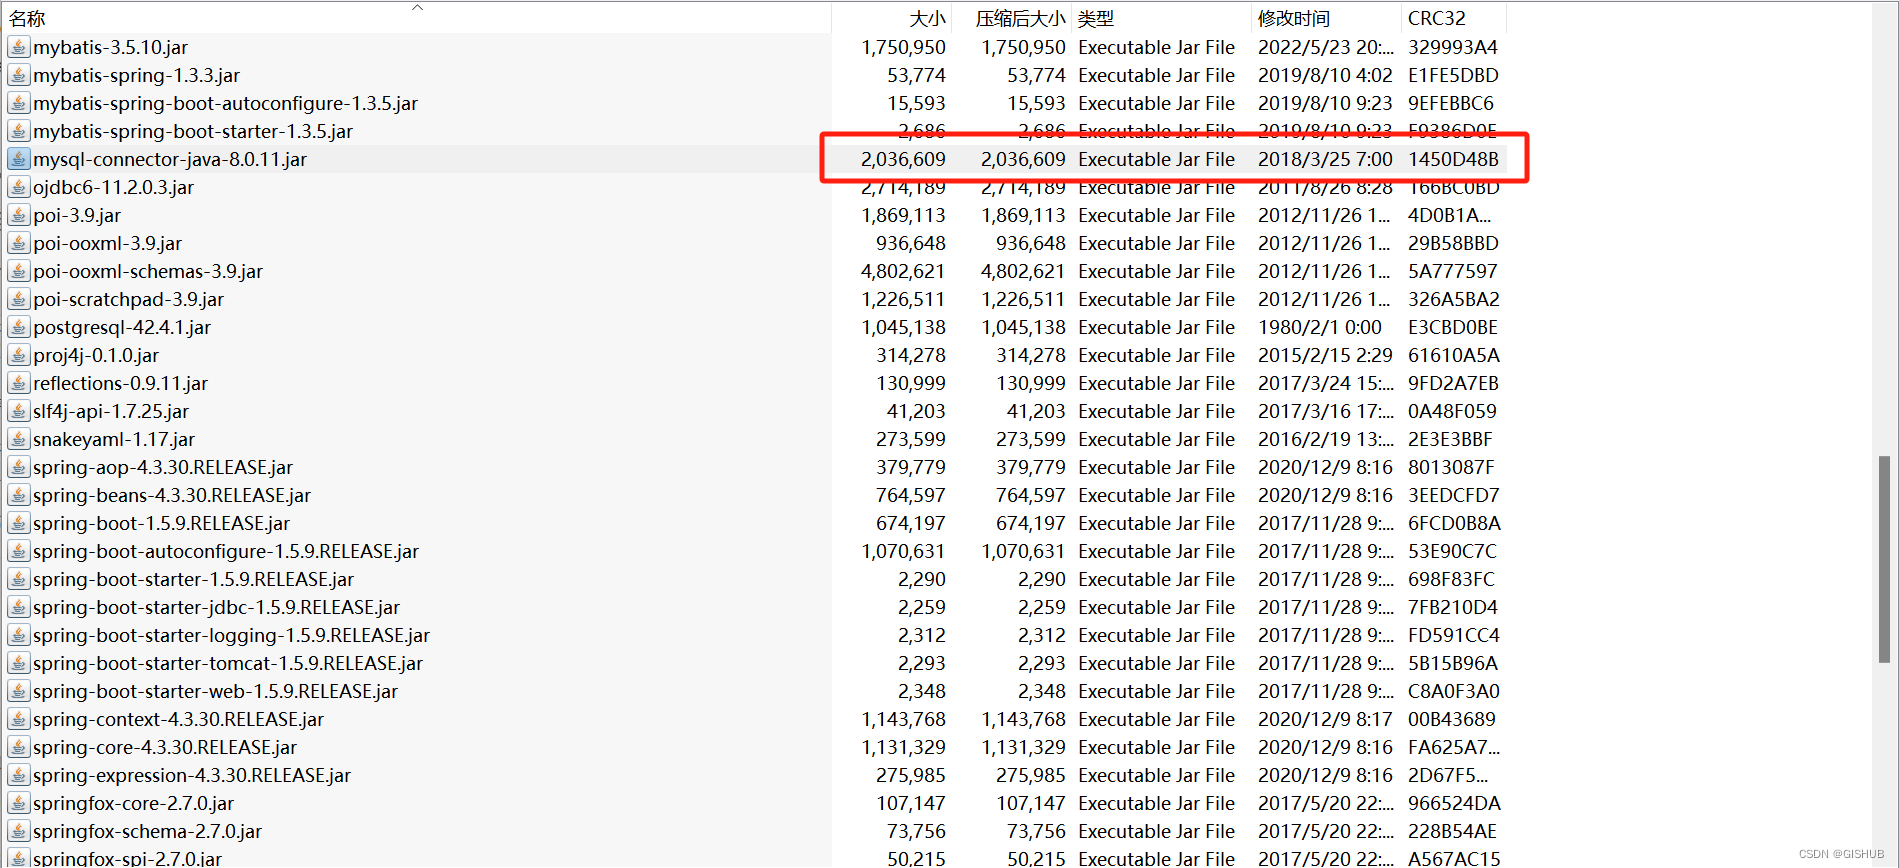The width and height of the screenshot is (1899, 868).
Task: Click CRC32 value C8A0F3A0
Action: [x=1454, y=691]
